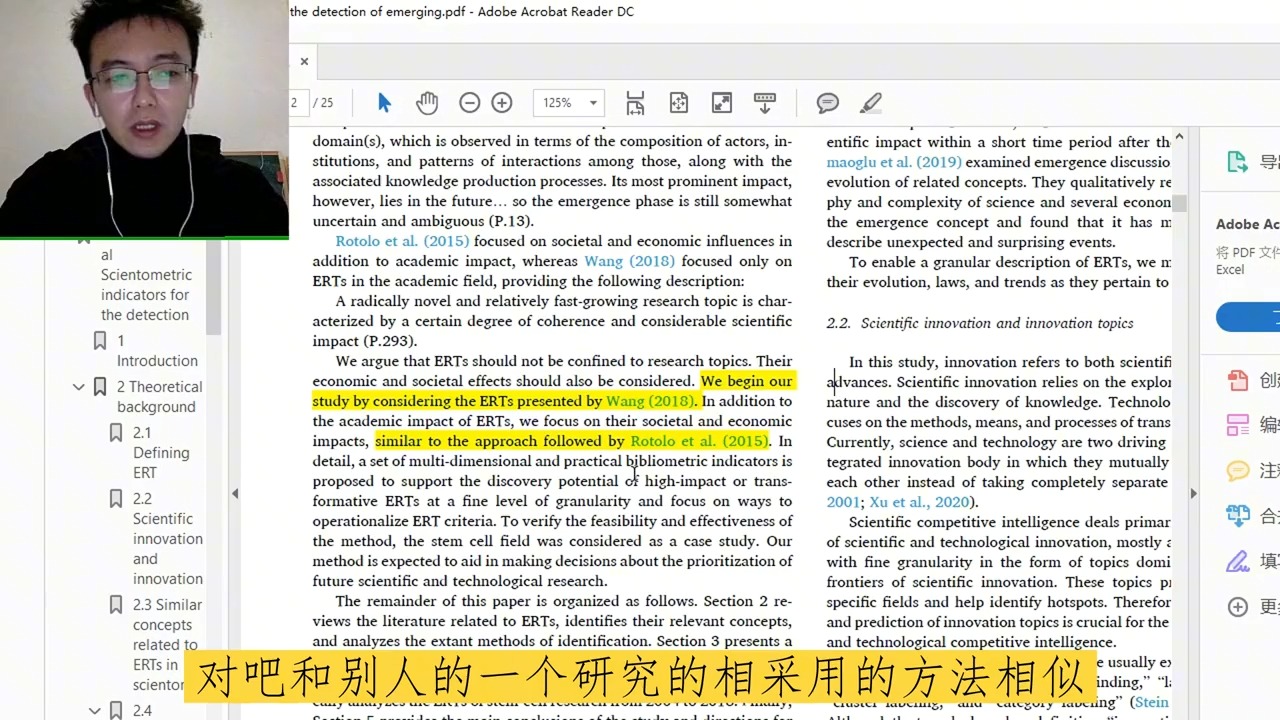Follow 'Stein' citation link at bottom right

1152,702
